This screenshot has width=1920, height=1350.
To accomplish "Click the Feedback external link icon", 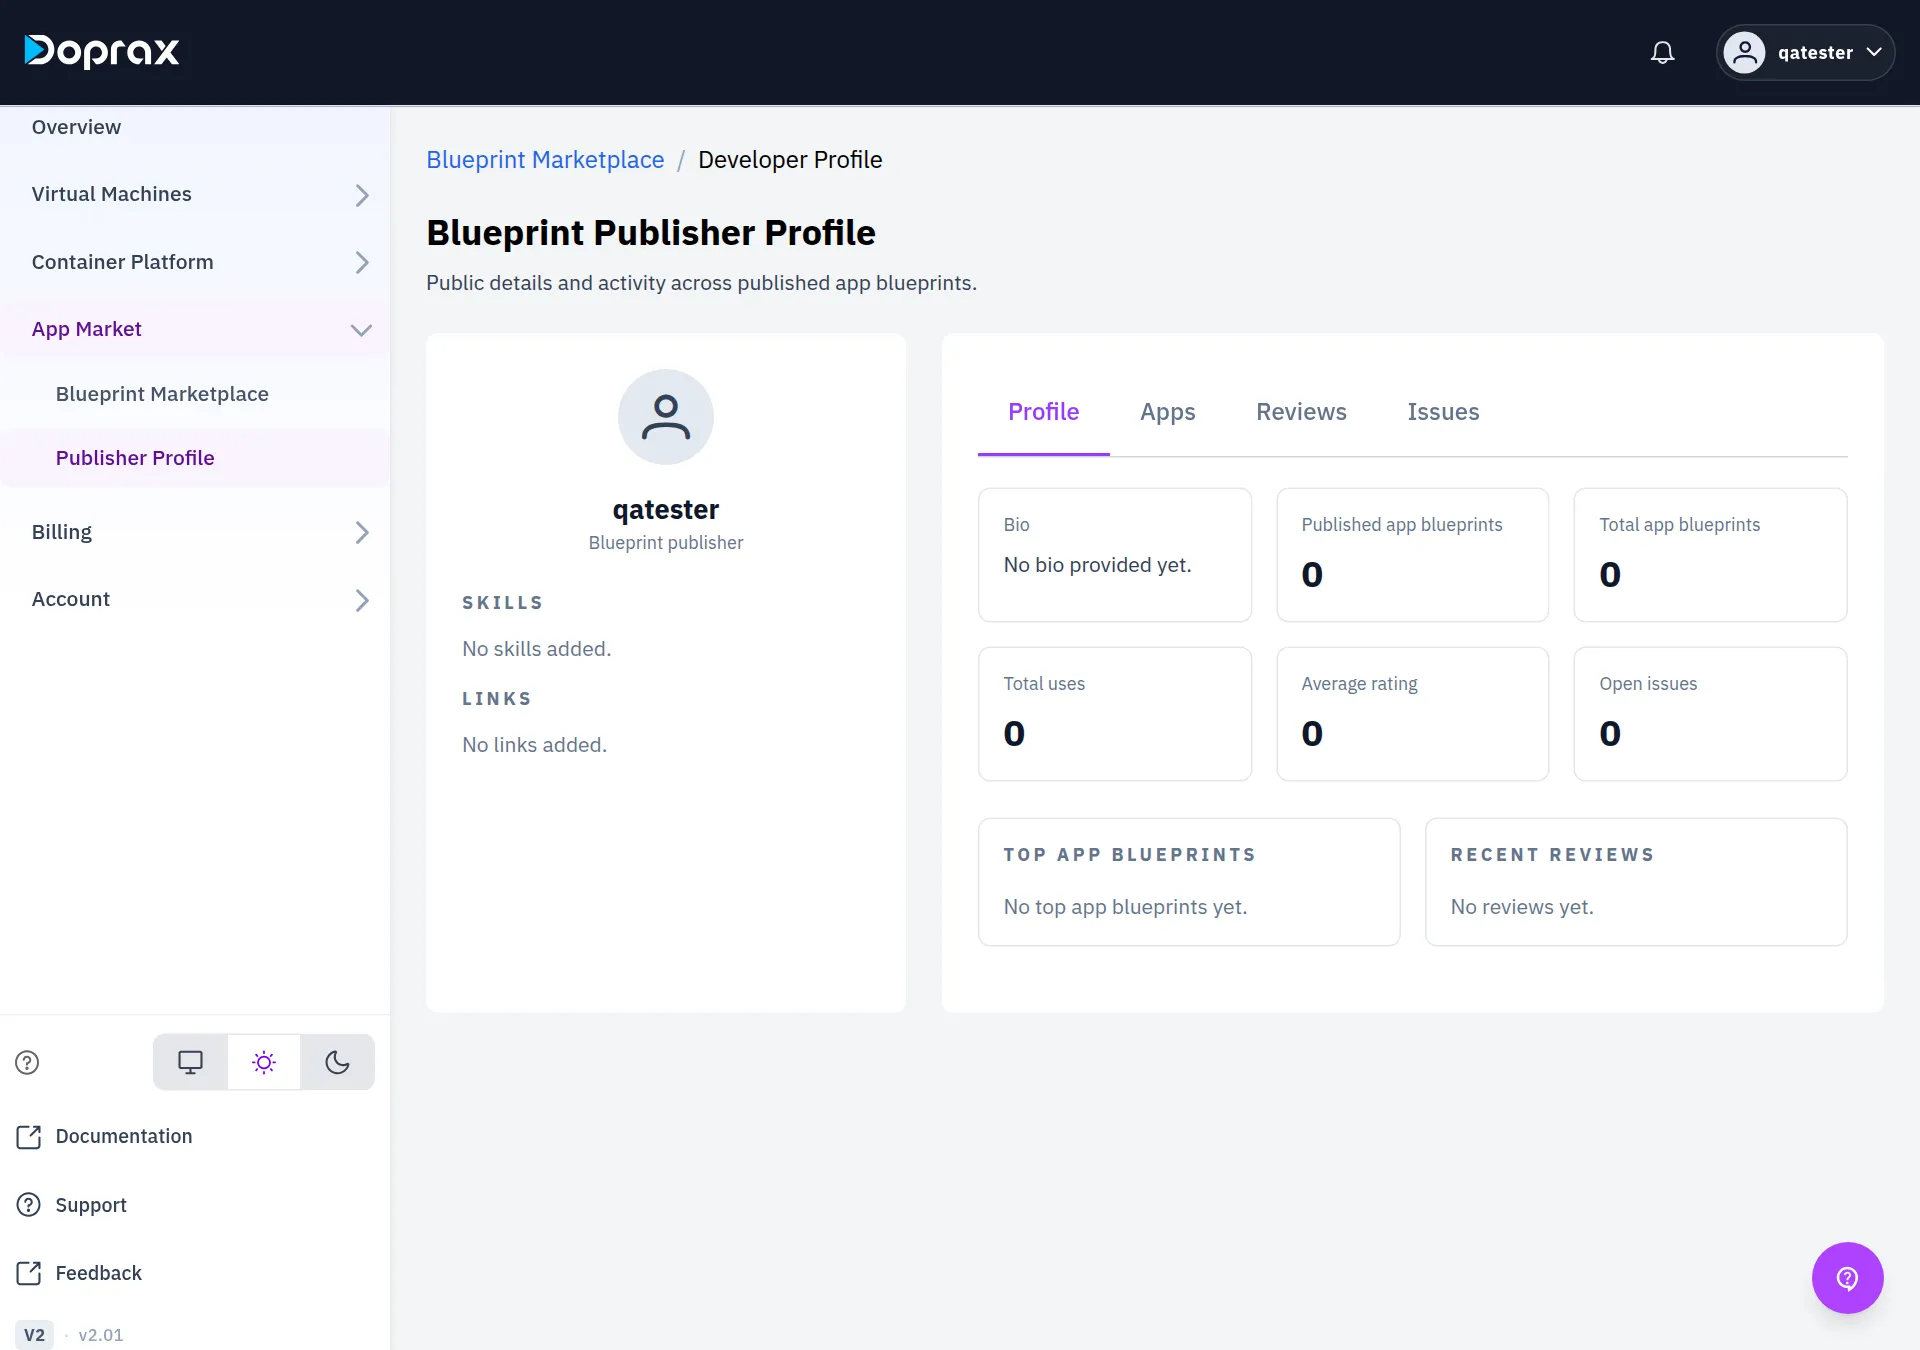I will tap(29, 1273).
